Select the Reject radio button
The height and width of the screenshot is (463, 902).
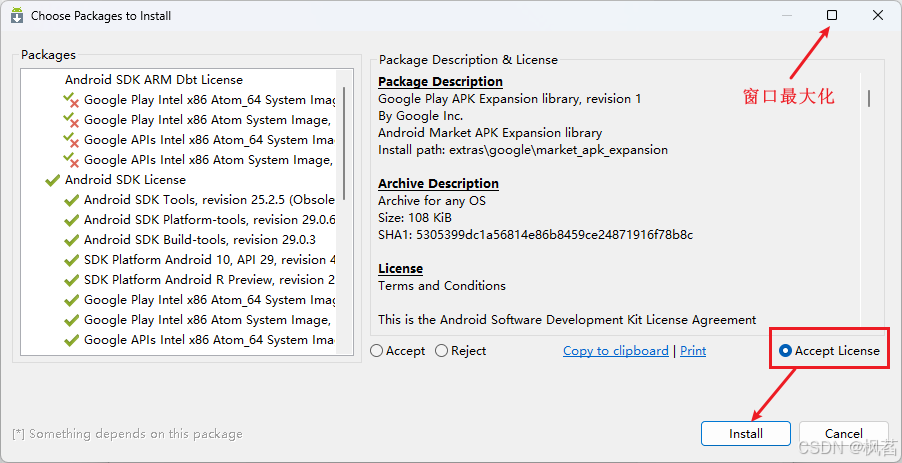[x=442, y=351]
